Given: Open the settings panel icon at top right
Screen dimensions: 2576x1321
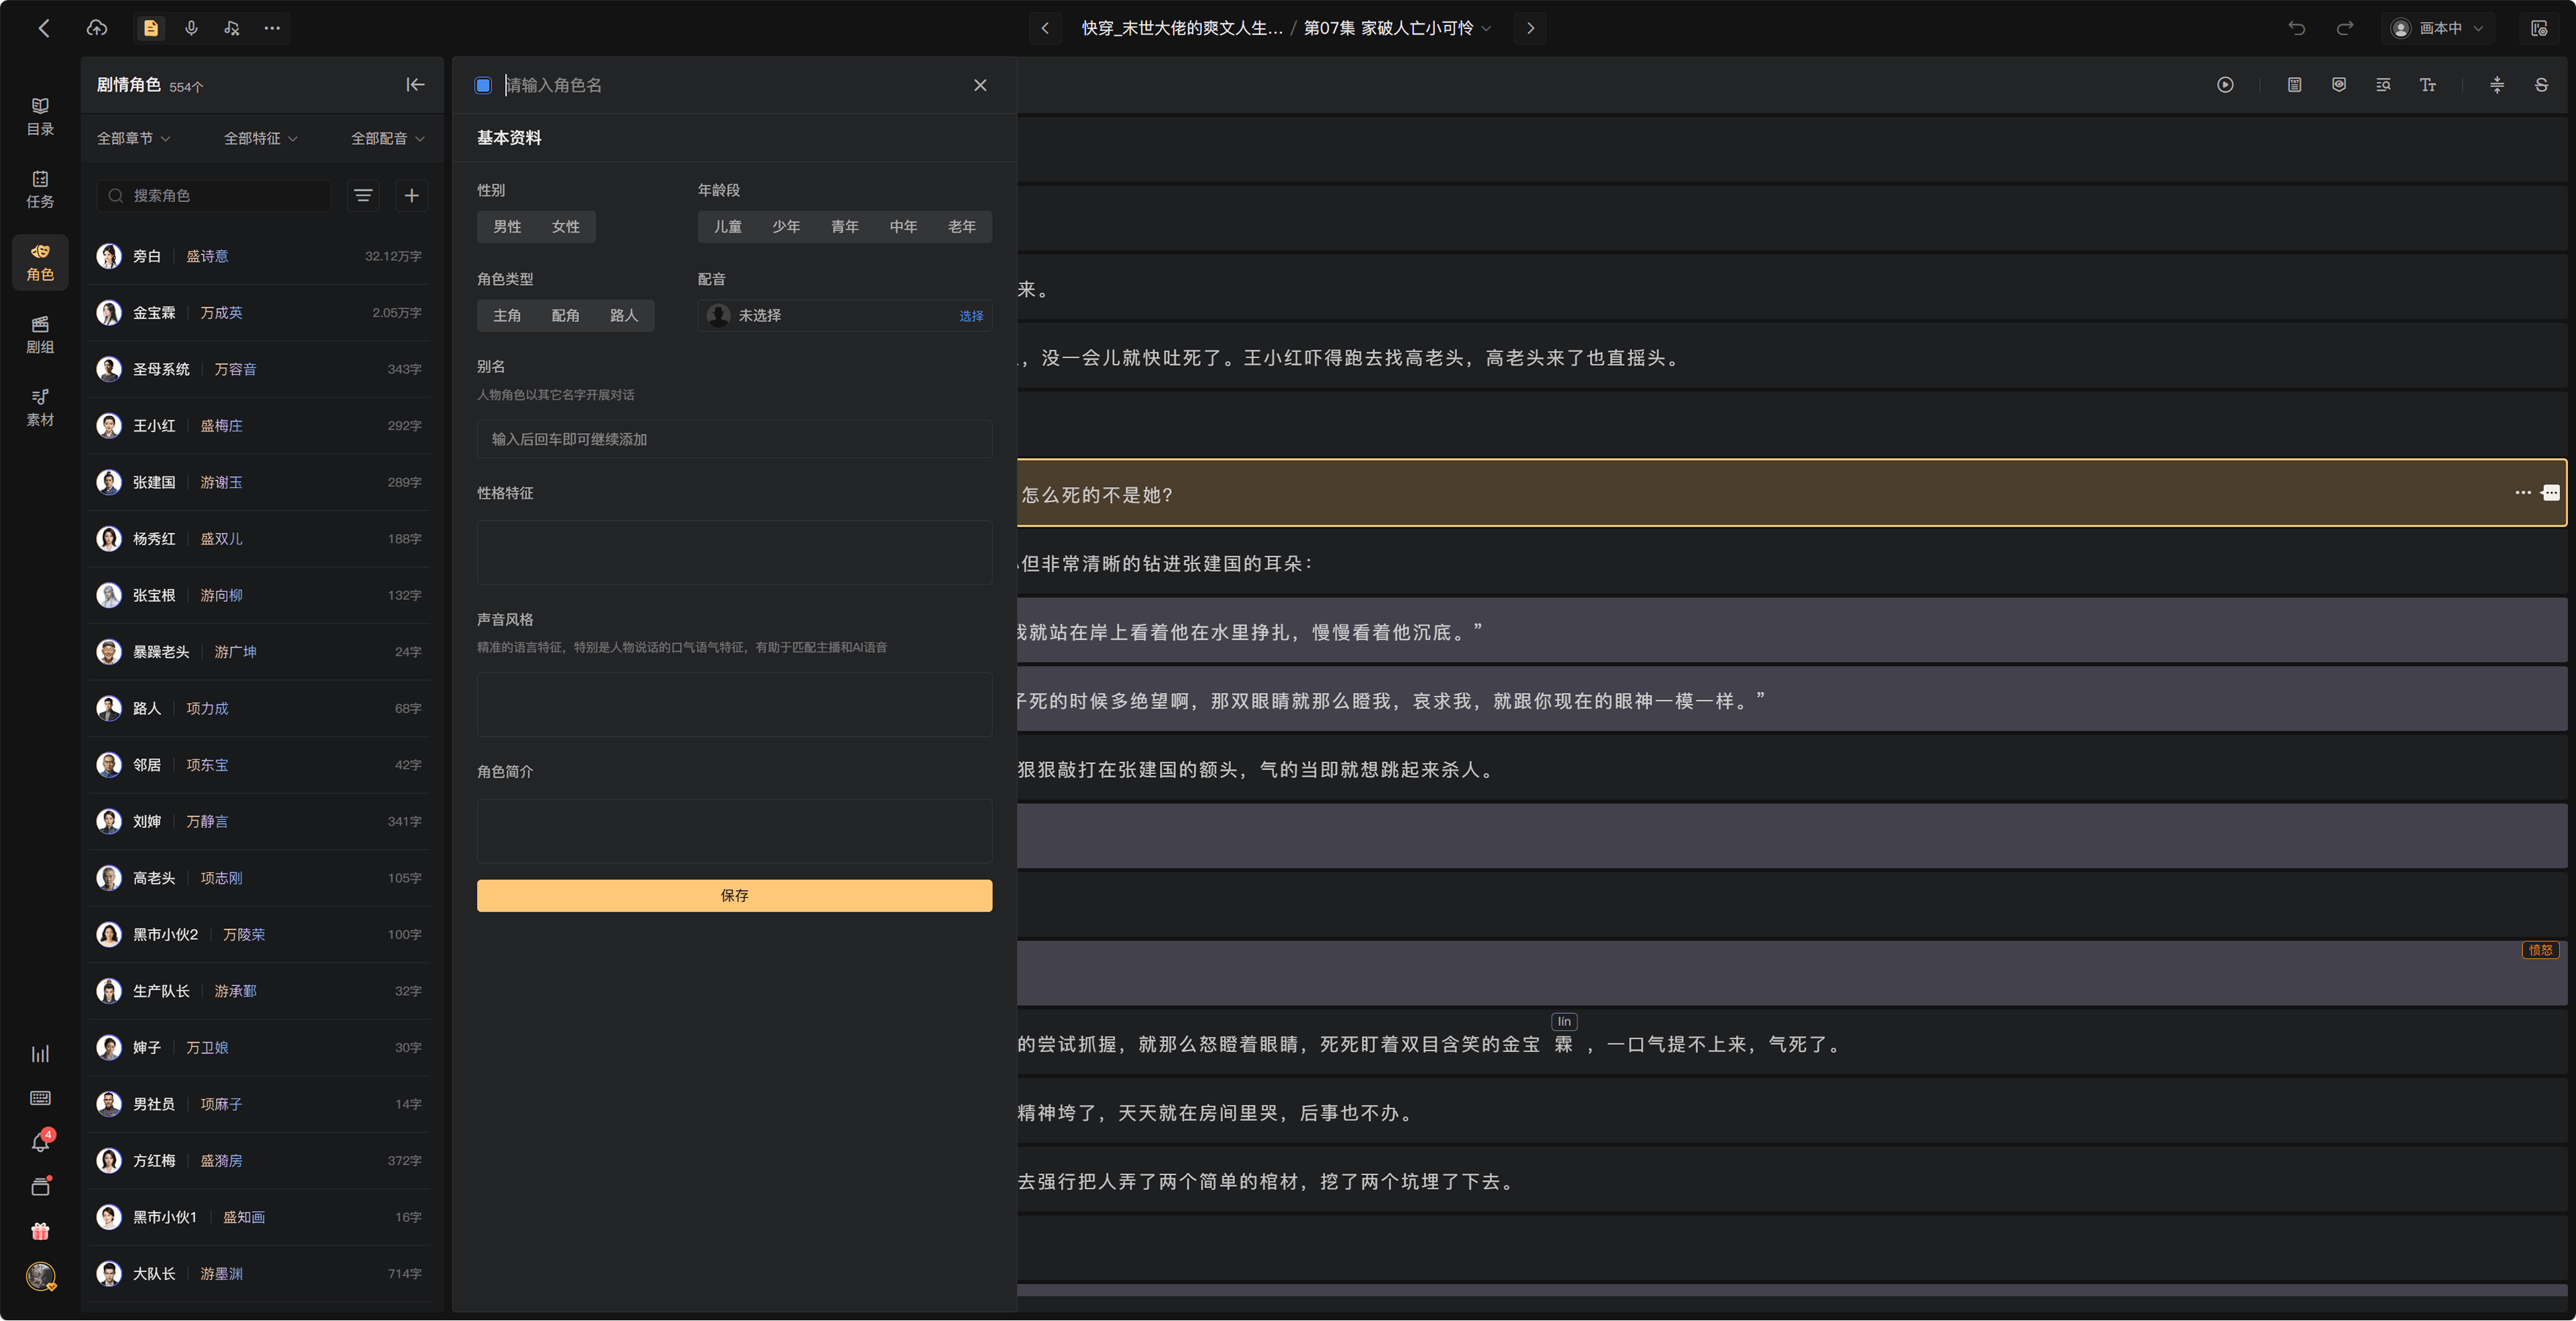Looking at the screenshot, I should (2539, 28).
